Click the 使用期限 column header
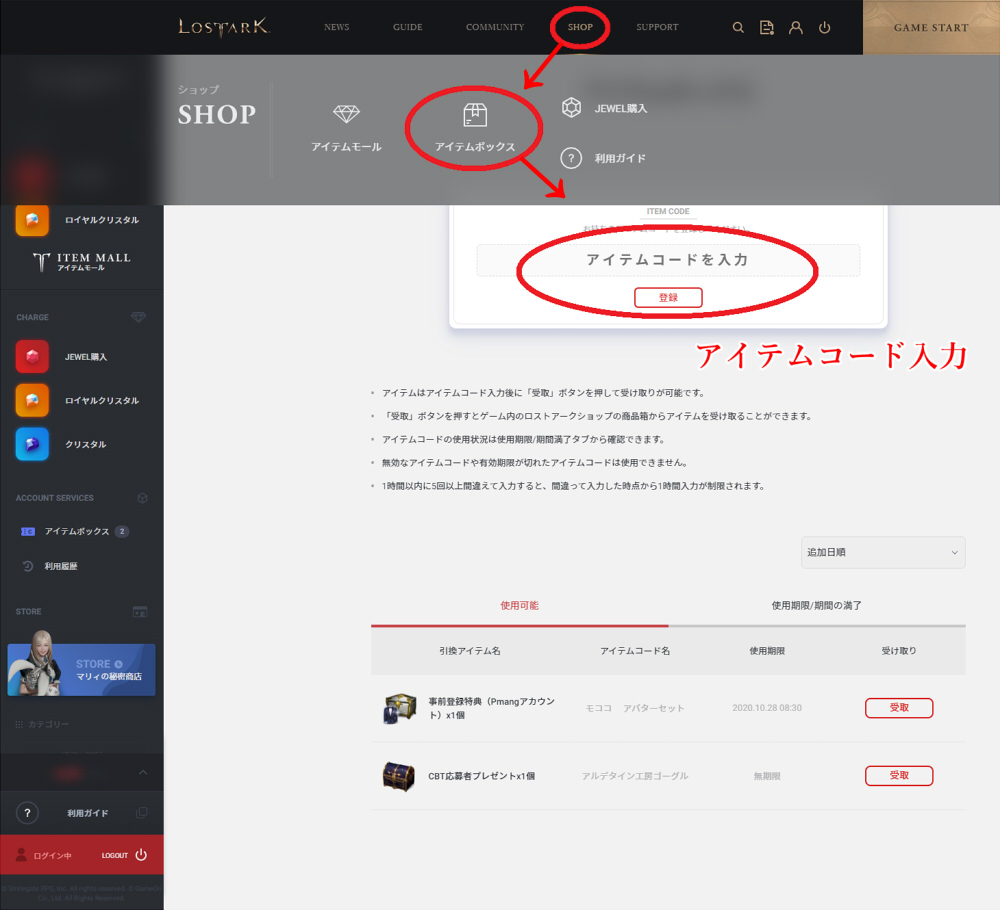 click(x=767, y=650)
